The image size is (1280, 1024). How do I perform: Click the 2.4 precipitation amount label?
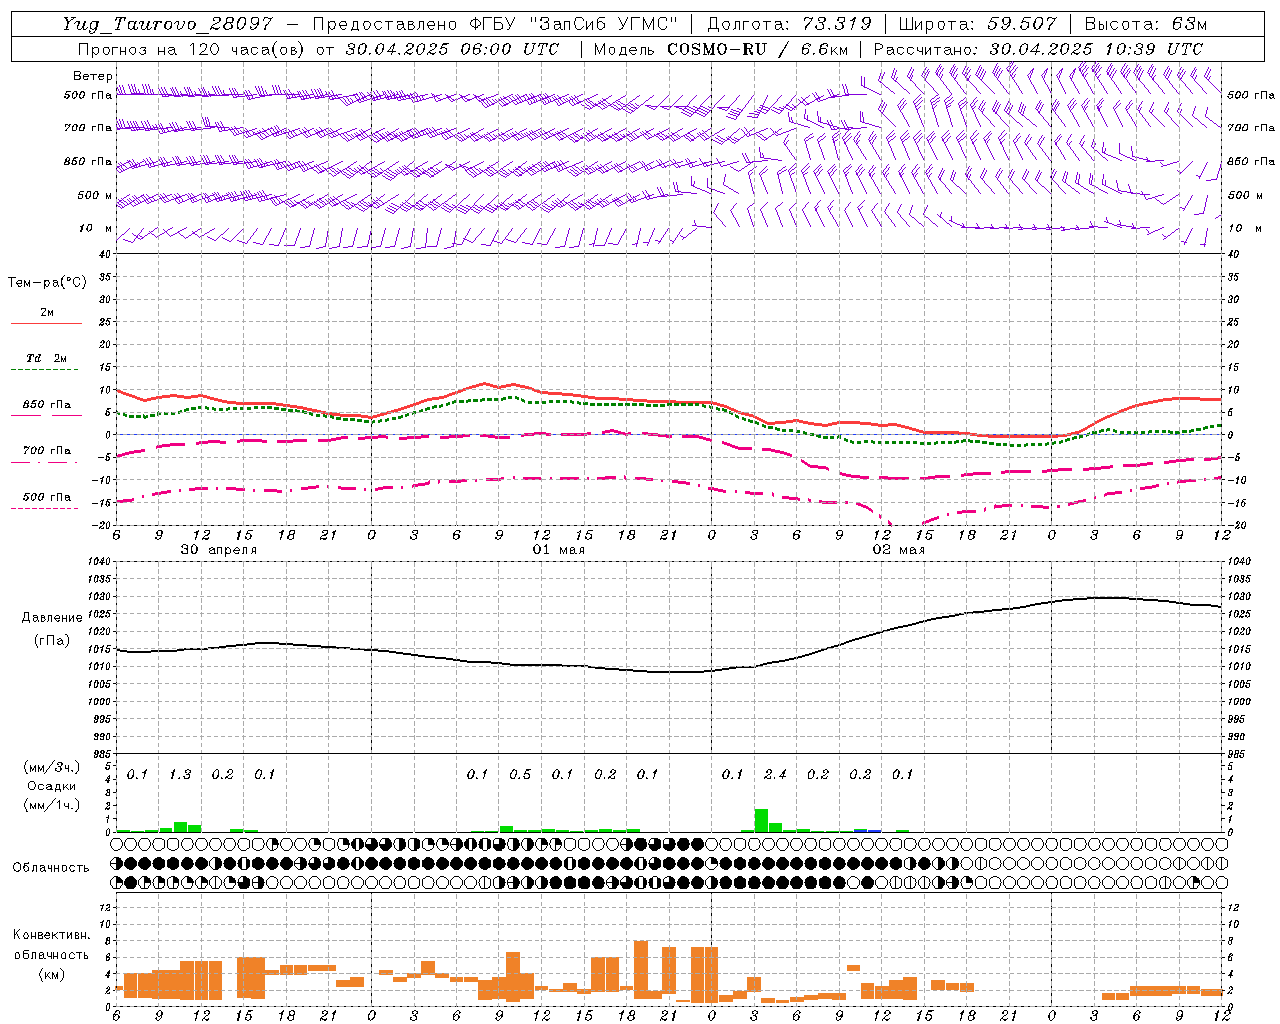[x=775, y=774]
